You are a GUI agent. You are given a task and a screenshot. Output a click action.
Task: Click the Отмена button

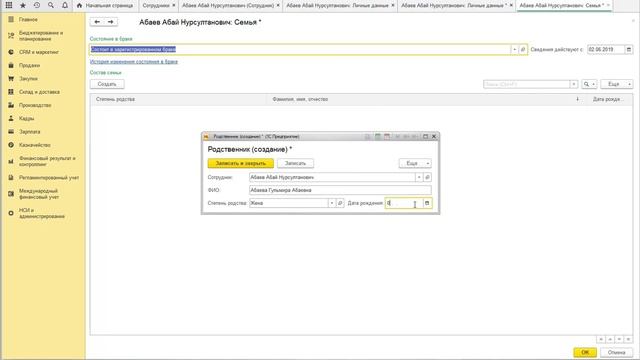coord(616,352)
